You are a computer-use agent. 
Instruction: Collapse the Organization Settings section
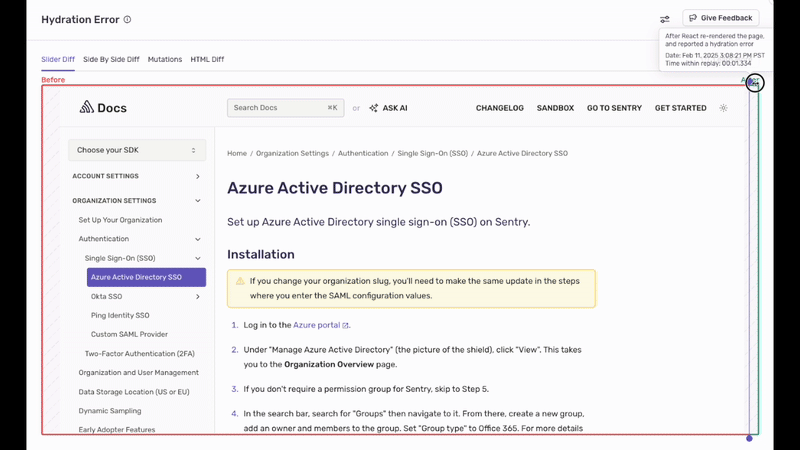point(197,201)
